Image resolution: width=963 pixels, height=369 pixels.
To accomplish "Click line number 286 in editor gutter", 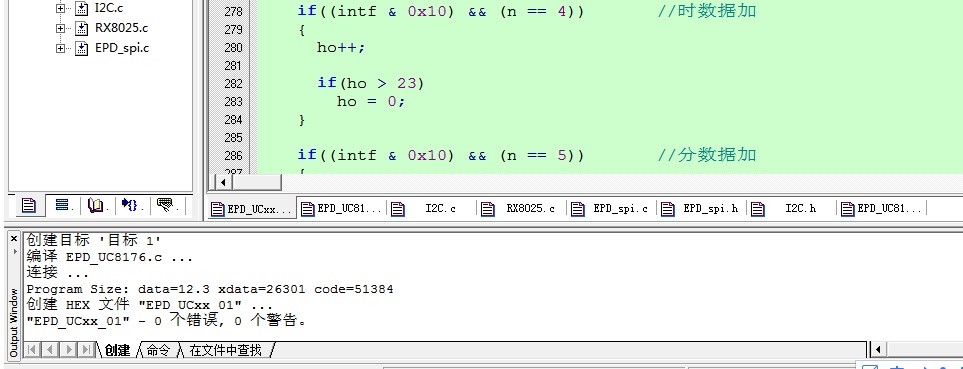I will point(233,155).
